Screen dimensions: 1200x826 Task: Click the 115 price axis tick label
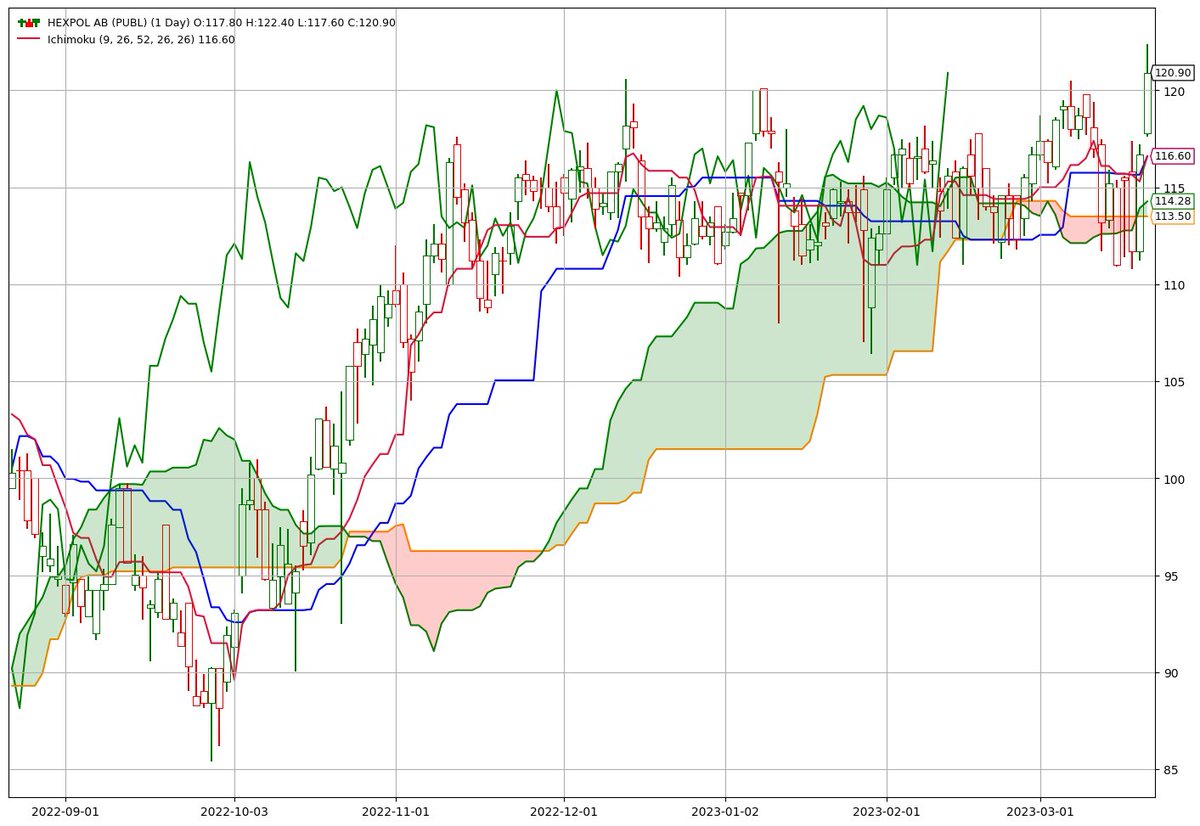click(x=1173, y=189)
